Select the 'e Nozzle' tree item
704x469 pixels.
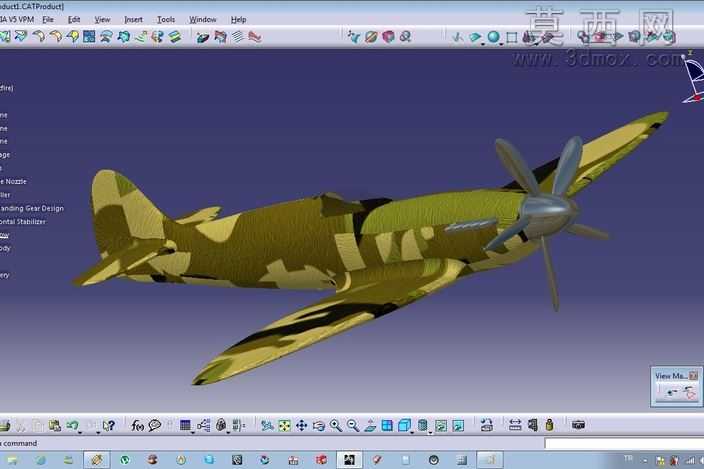(x=13, y=181)
